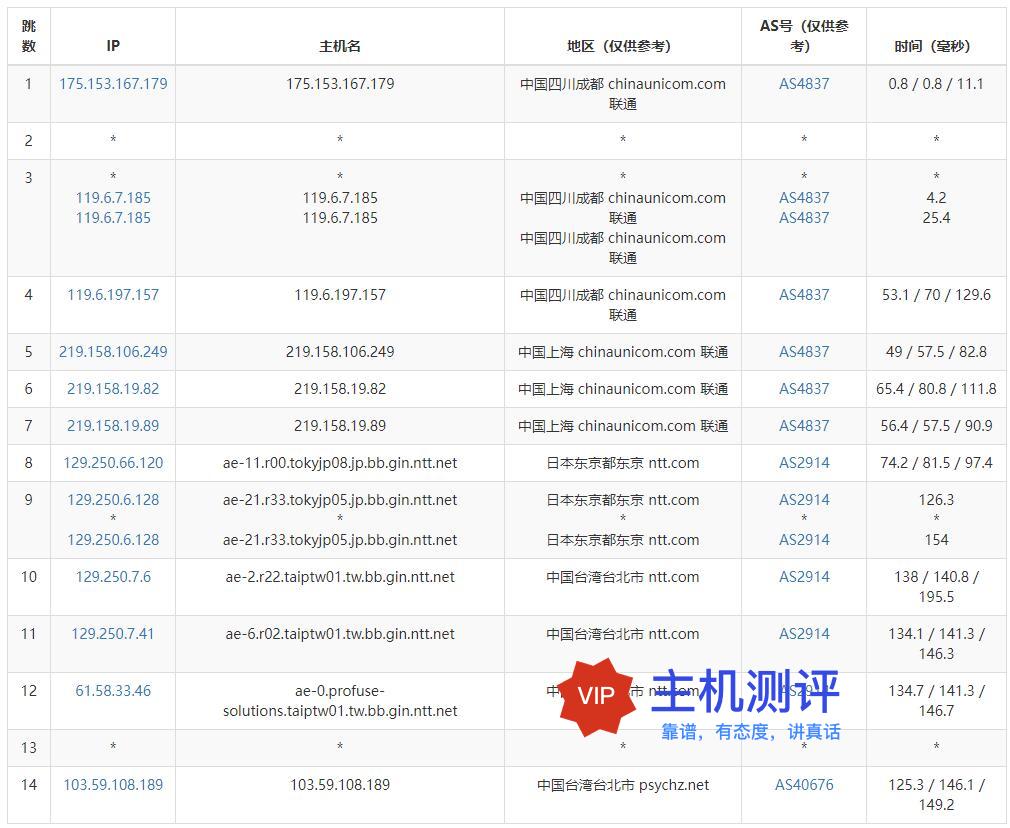Select the time value 134.7 / 141.3 / 146.7
The width and height of the screenshot is (1010, 828).
(936, 701)
